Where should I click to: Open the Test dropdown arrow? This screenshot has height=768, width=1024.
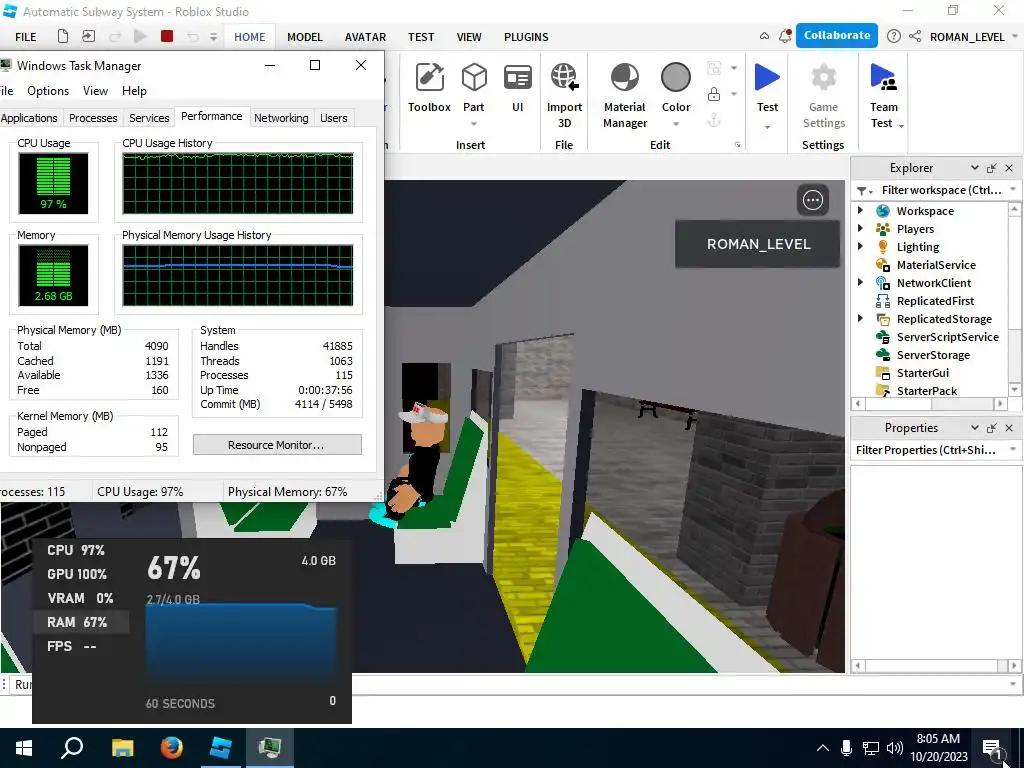767,127
